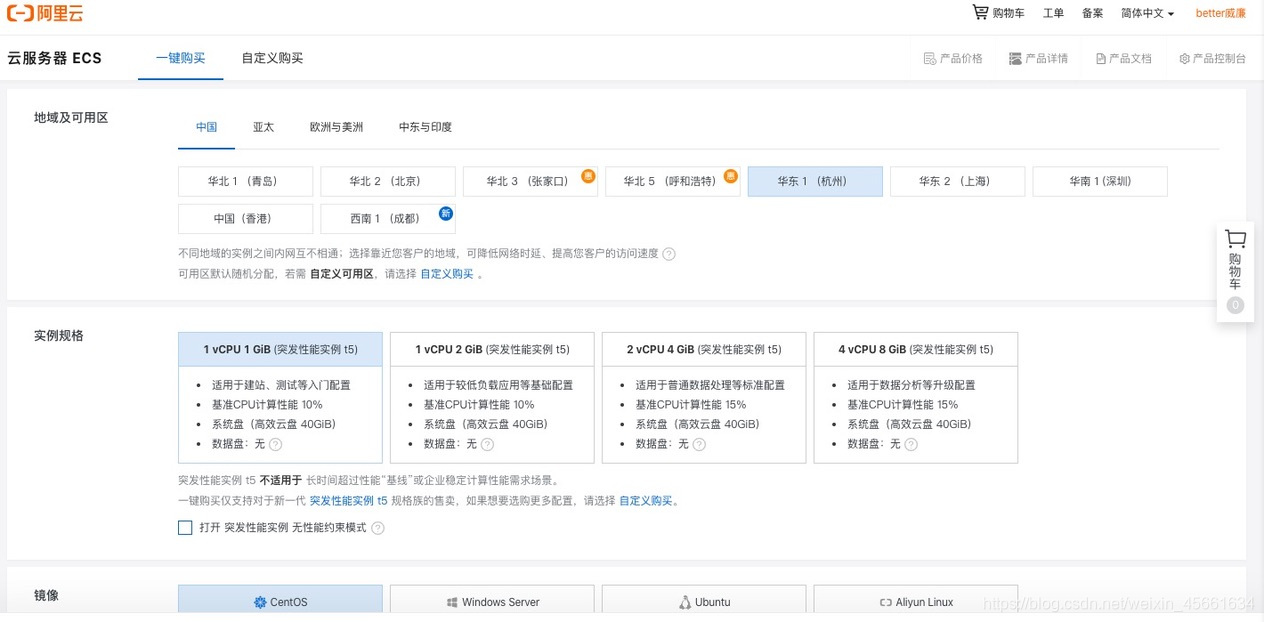This screenshot has height=622, width=1264.
Task: Click the 云服务器 ECS page title
Action: [x=55, y=58]
